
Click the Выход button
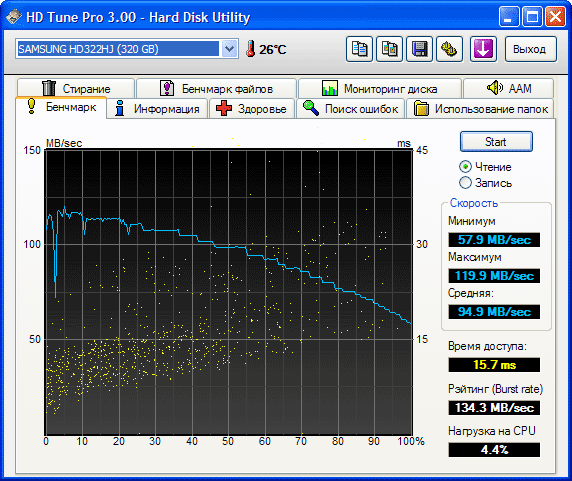point(530,49)
